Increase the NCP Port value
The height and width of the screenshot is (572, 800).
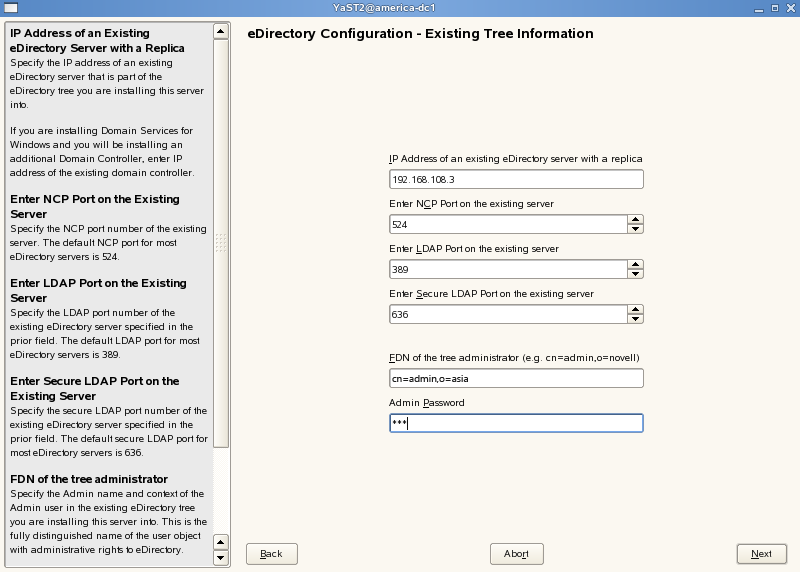(634, 219)
